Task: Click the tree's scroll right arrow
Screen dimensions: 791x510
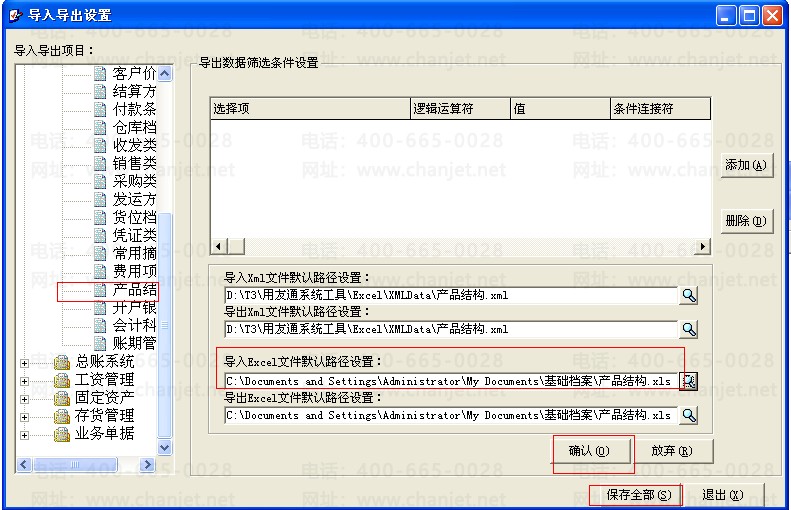Action: [147, 465]
